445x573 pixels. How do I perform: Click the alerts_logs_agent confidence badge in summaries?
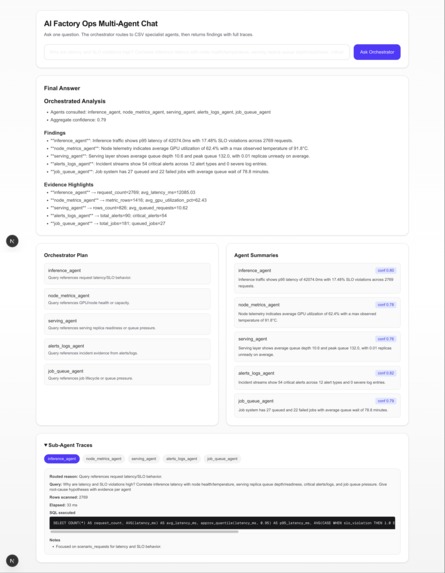pyautogui.click(x=385, y=373)
